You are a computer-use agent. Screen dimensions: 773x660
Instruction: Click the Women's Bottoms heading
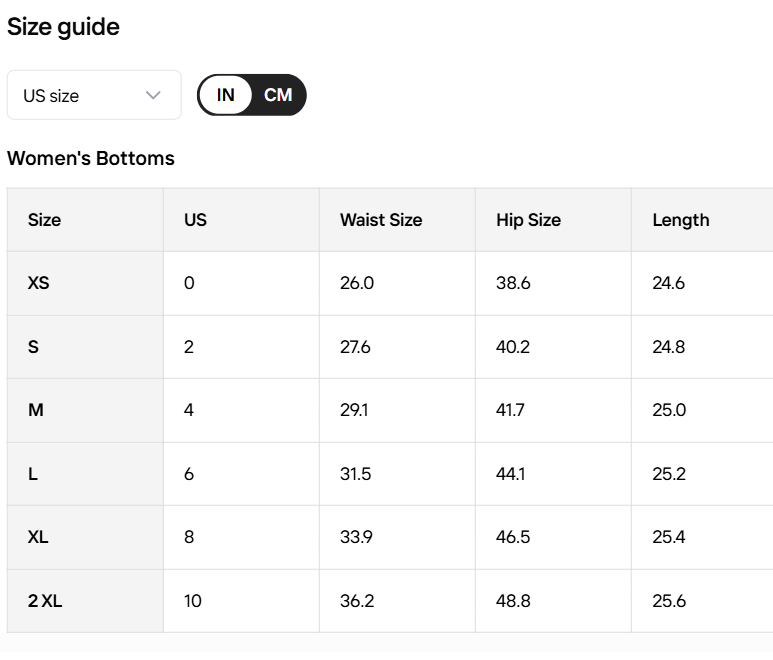click(x=91, y=158)
